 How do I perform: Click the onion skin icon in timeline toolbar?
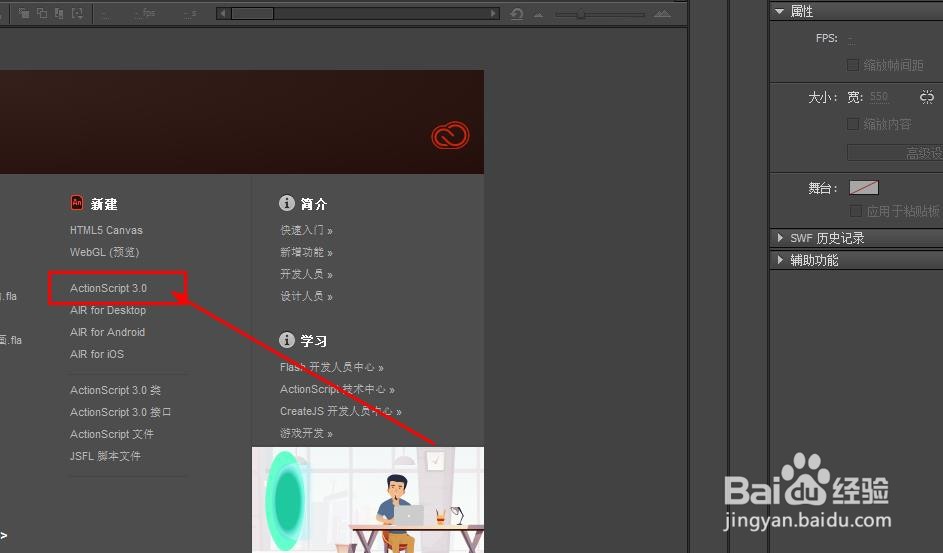click(x=24, y=13)
